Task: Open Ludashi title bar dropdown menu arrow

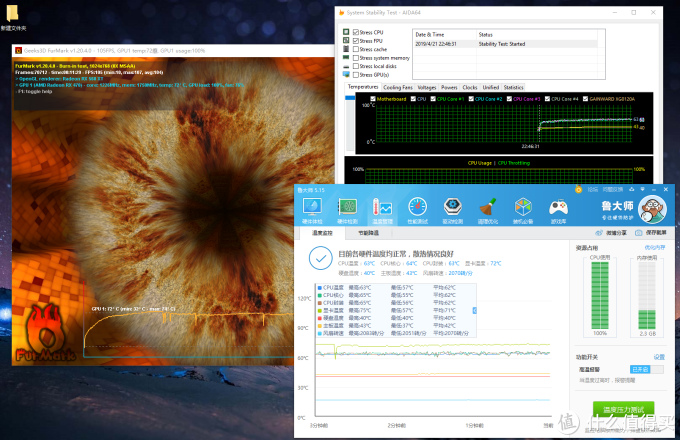Action: click(642, 189)
